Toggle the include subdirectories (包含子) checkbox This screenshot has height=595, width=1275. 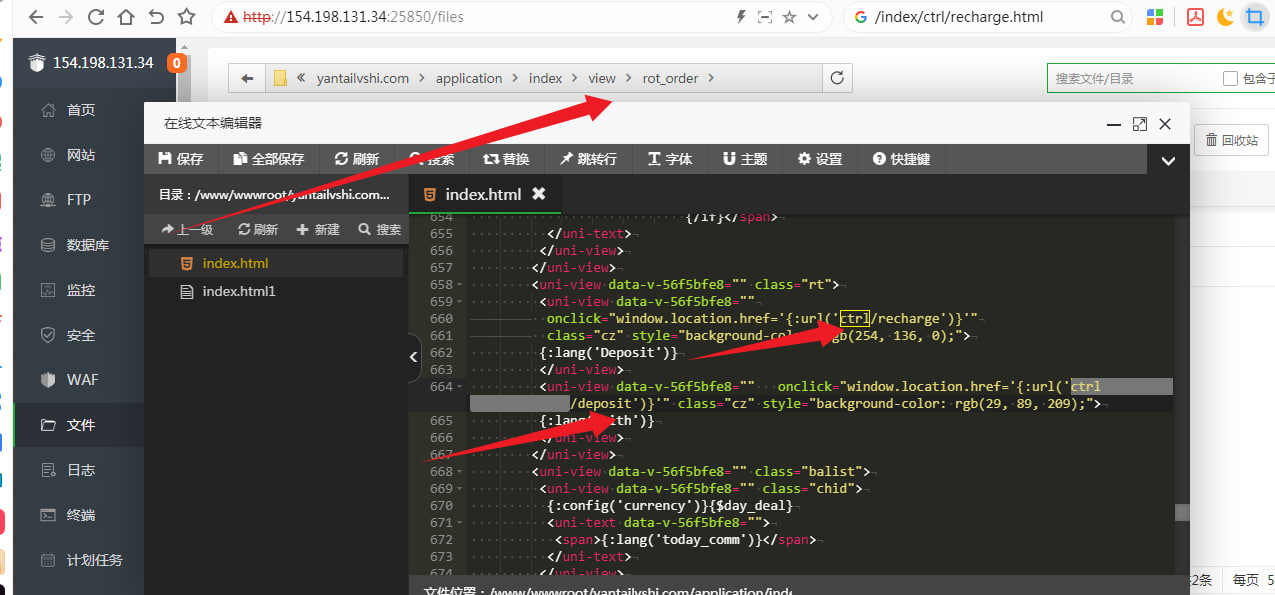[1230, 78]
